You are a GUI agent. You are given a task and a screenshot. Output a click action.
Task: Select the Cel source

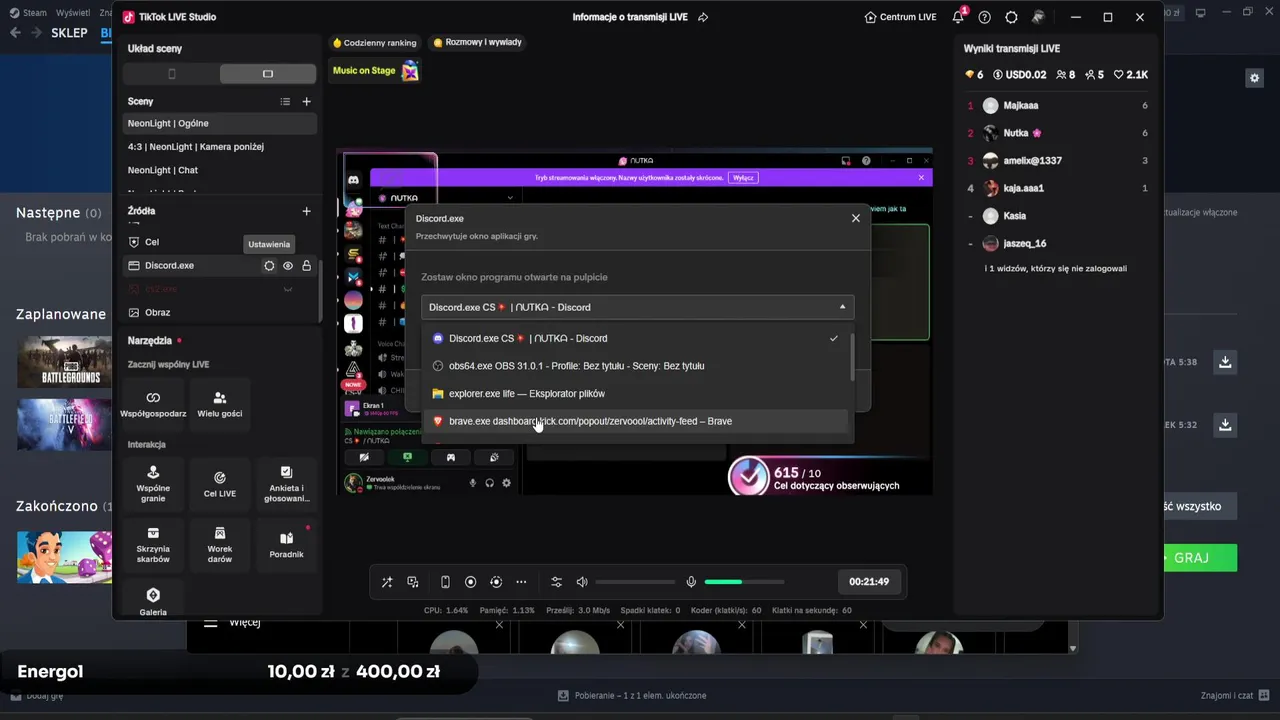pyautogui.click(x=220, y=242)
